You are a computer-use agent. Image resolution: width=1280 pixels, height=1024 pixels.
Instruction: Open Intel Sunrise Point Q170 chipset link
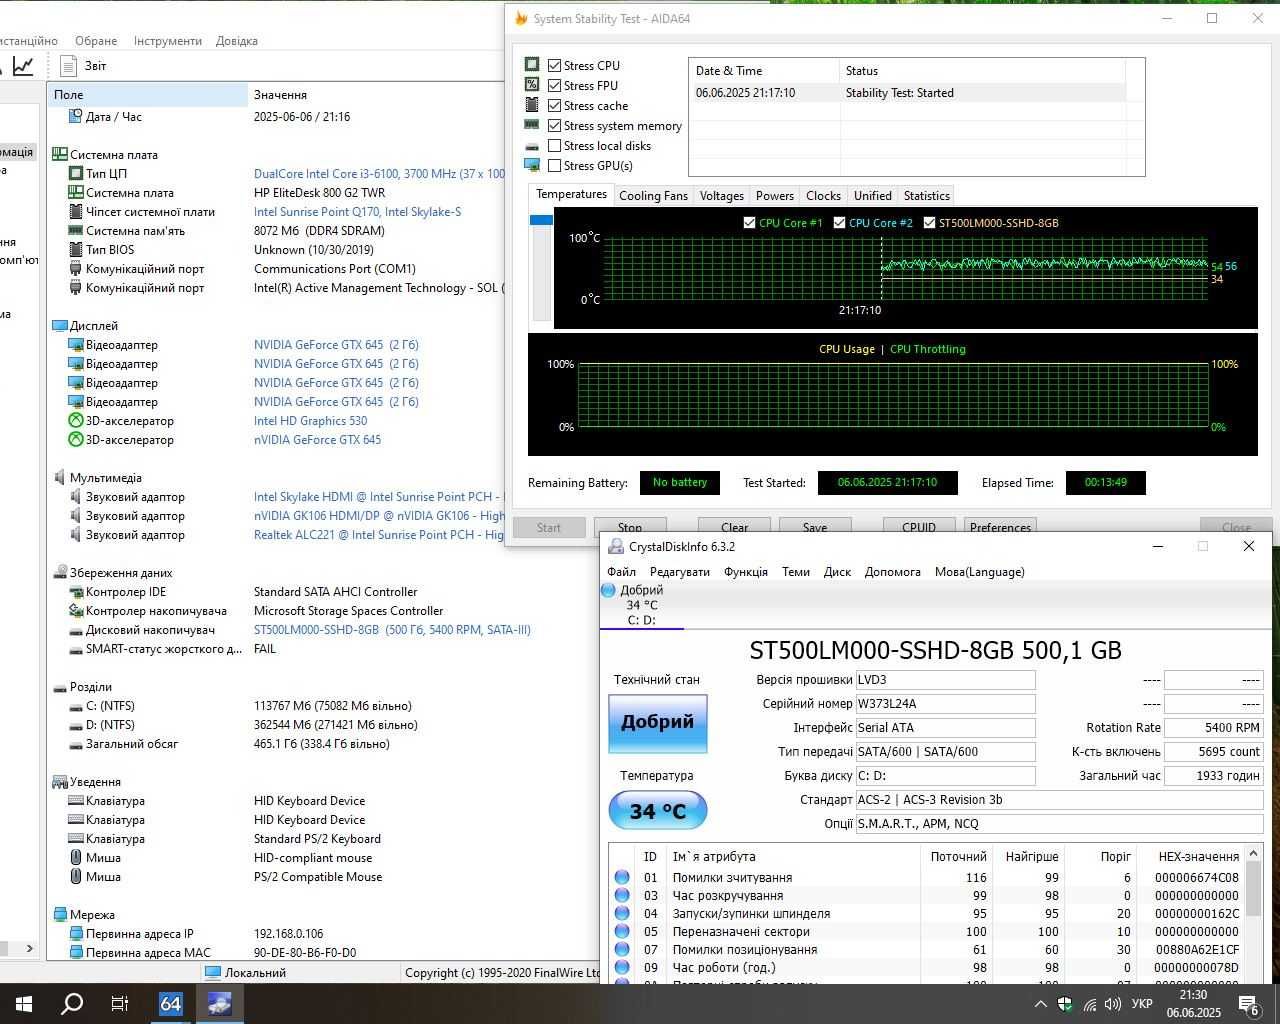(358, 212)
